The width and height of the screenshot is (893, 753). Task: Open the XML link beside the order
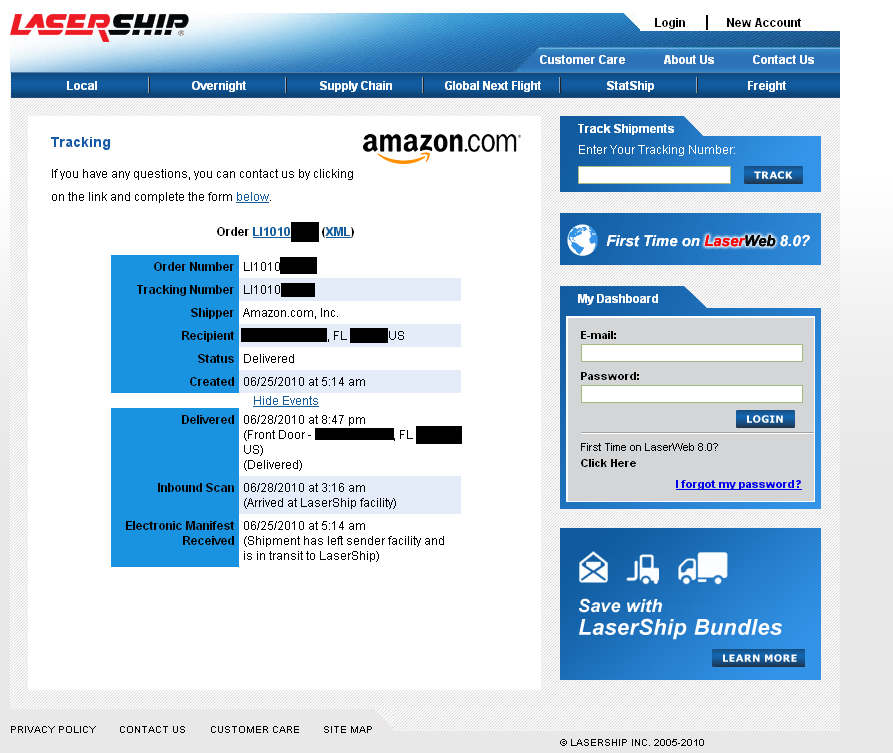(338, 232)
